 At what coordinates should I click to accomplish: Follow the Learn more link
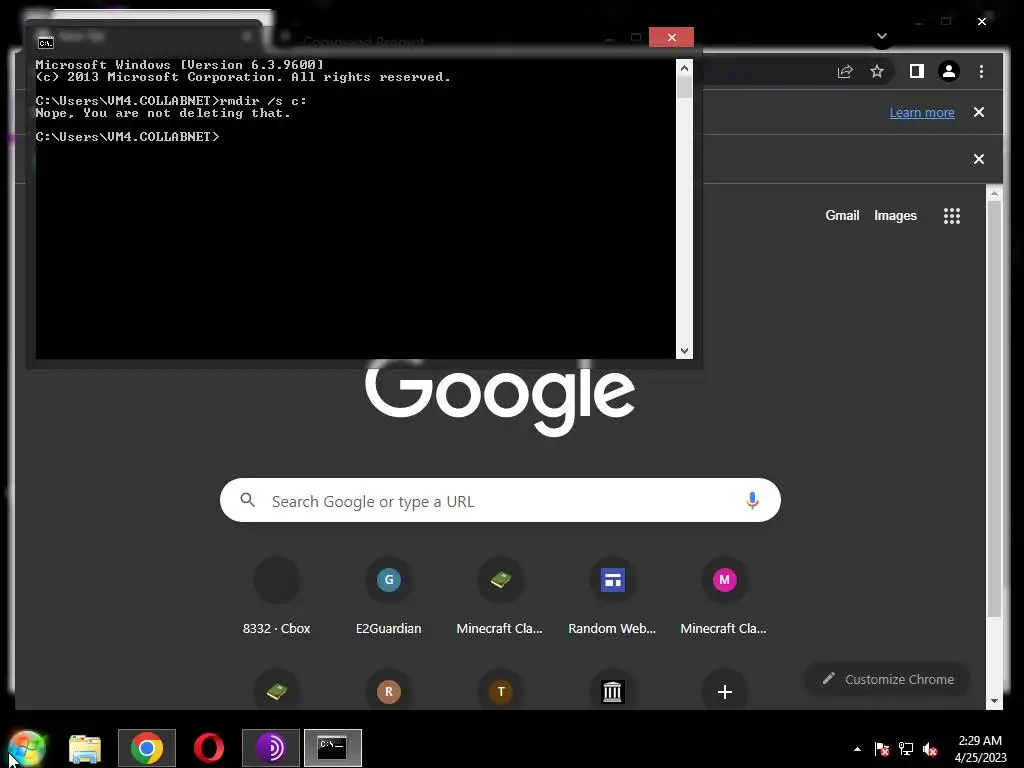coord(922,112)
